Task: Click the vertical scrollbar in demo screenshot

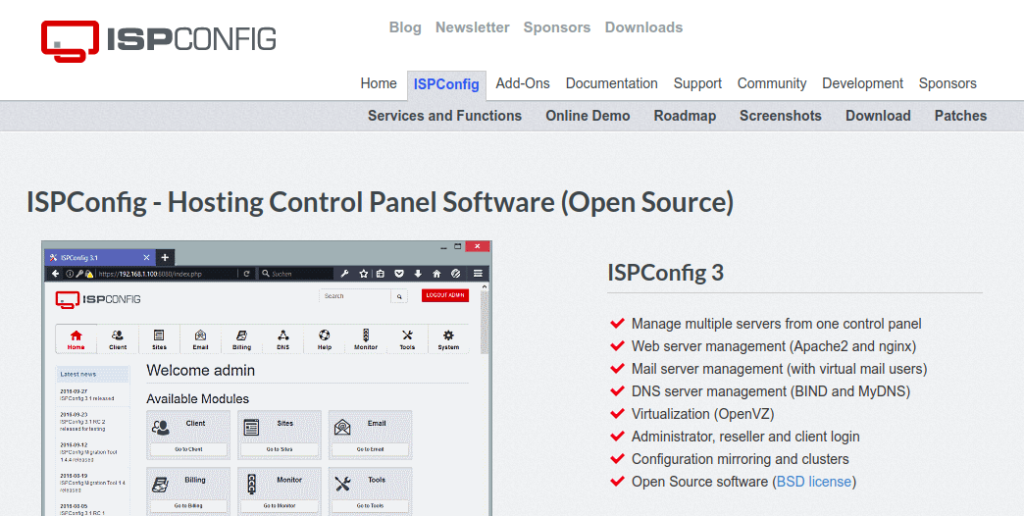Action: pyautogui.click(x=484, y=321)
